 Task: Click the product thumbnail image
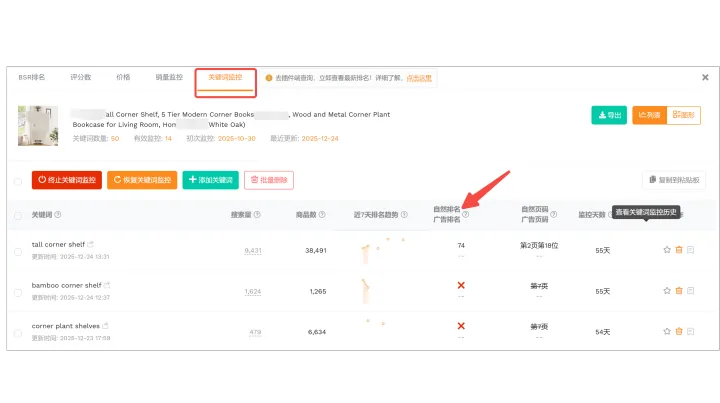tap(38, 126)
